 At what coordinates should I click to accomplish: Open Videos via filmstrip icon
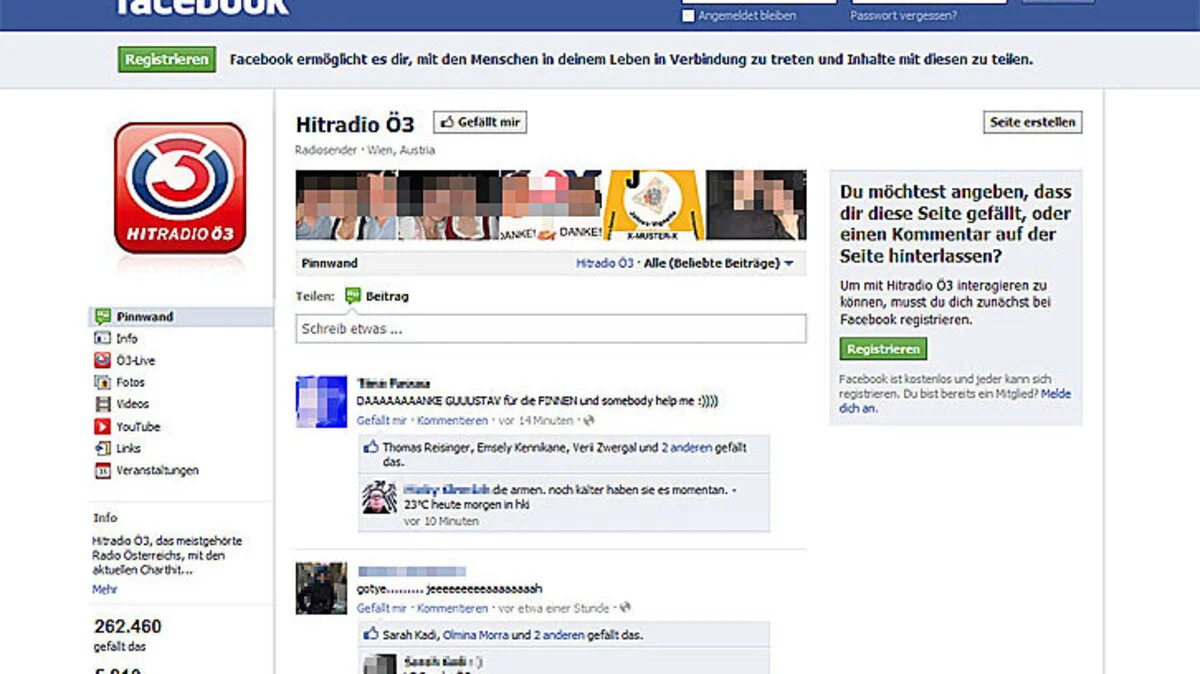coord(102,405)
